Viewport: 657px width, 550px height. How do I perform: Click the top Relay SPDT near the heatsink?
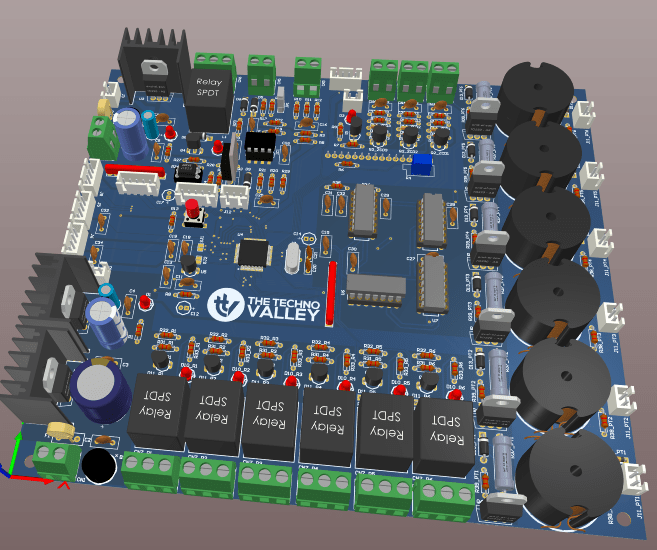coord(211,97)
